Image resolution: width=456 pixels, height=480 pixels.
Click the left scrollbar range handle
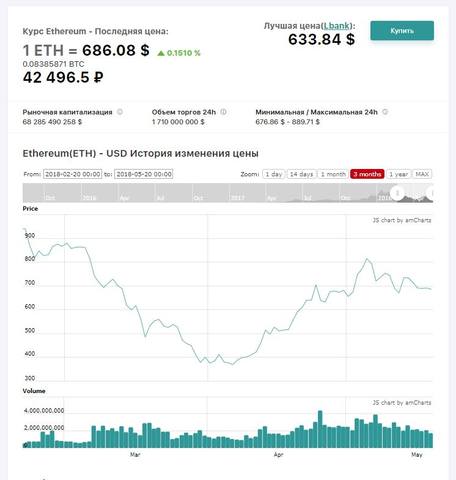pos(397,193)
